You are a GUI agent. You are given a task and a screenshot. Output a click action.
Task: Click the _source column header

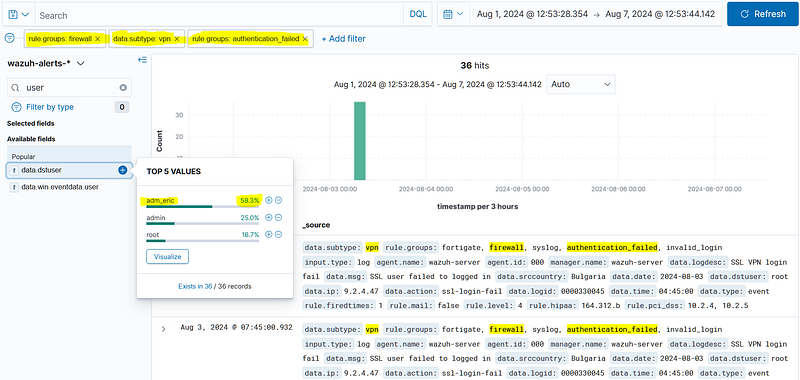pyautogui.click(x=316, y=225)
